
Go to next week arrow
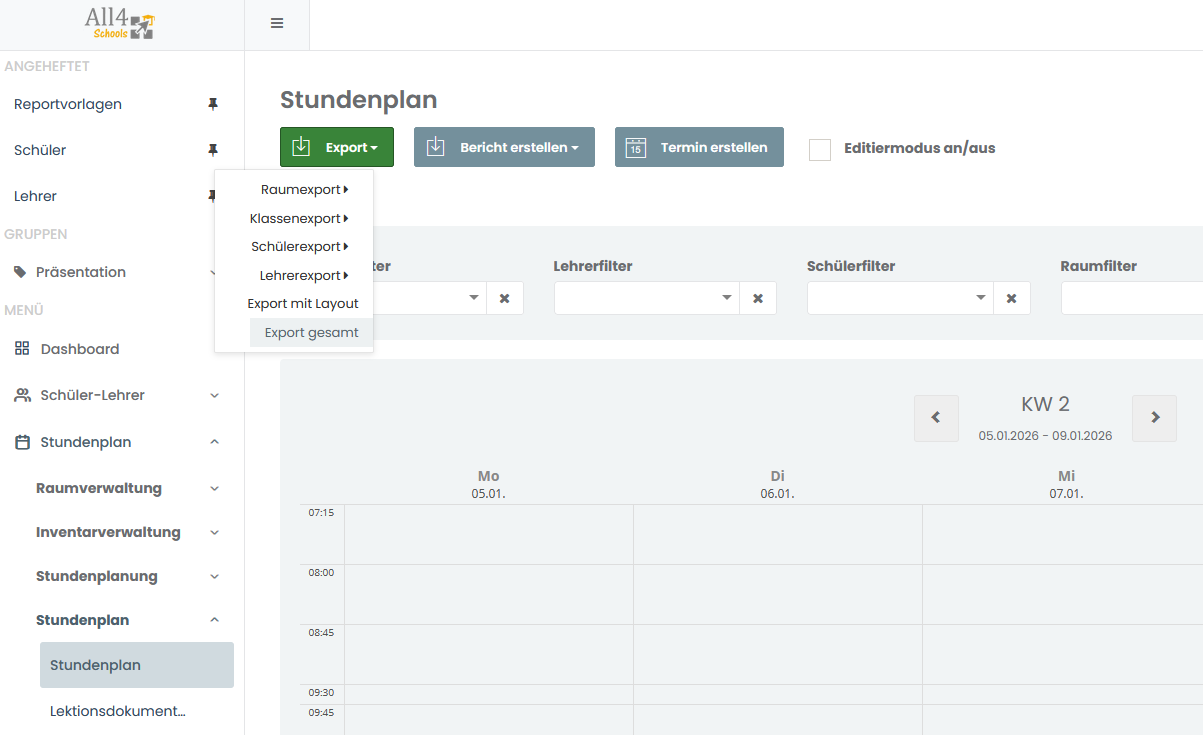1155,418
